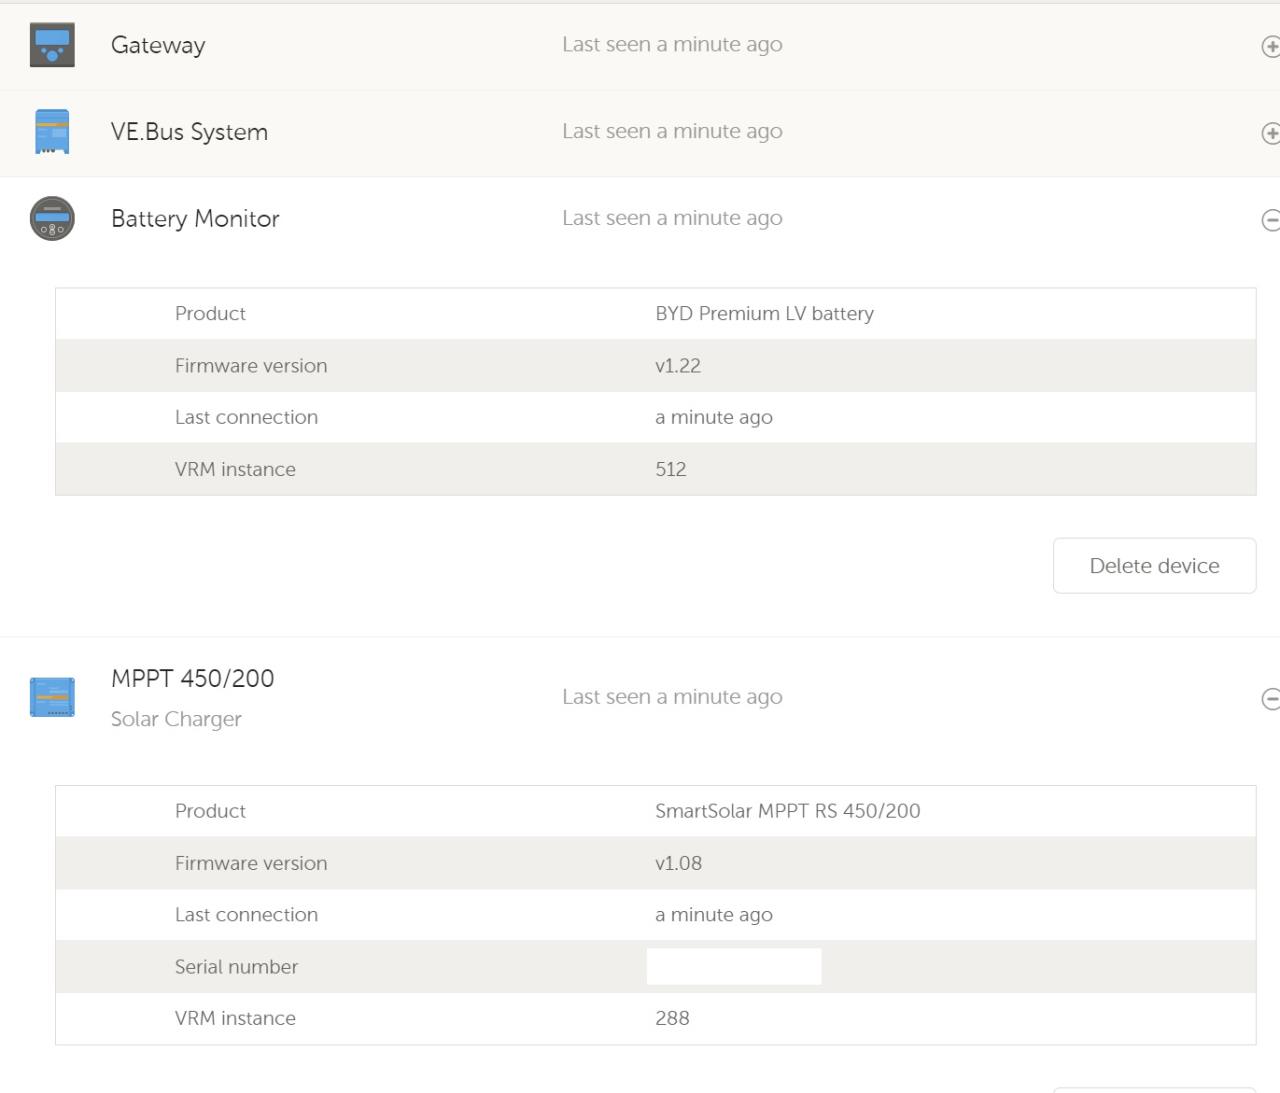This screenshot has height=1093, width=1280.
Task: Delete the Battery Monitor device
Action: tap(1154, 566)
